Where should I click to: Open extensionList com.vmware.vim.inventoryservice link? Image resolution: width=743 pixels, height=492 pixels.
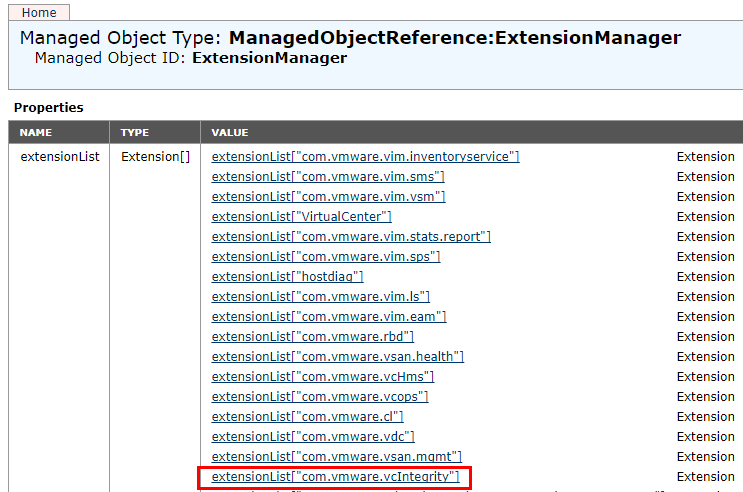click(x=365, y=156)
